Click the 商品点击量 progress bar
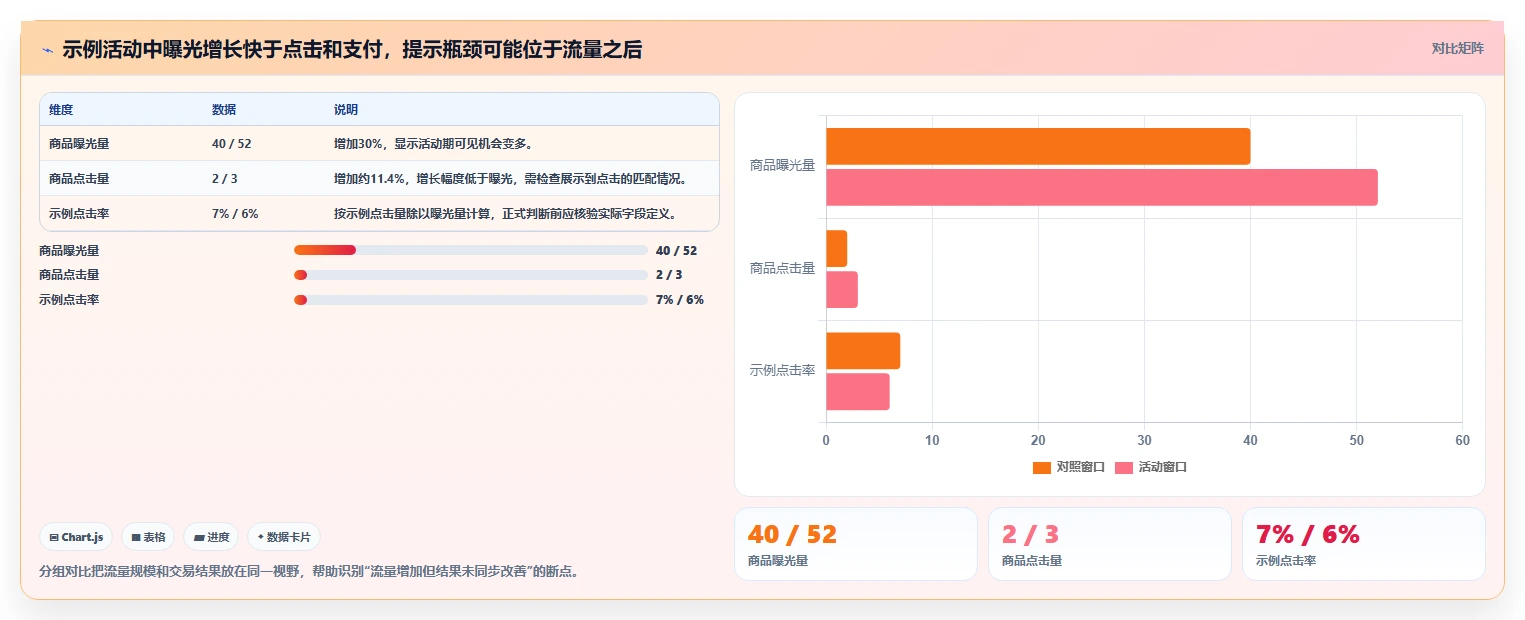This screenshot has width=1525, height=620. [x=471, y=275]
